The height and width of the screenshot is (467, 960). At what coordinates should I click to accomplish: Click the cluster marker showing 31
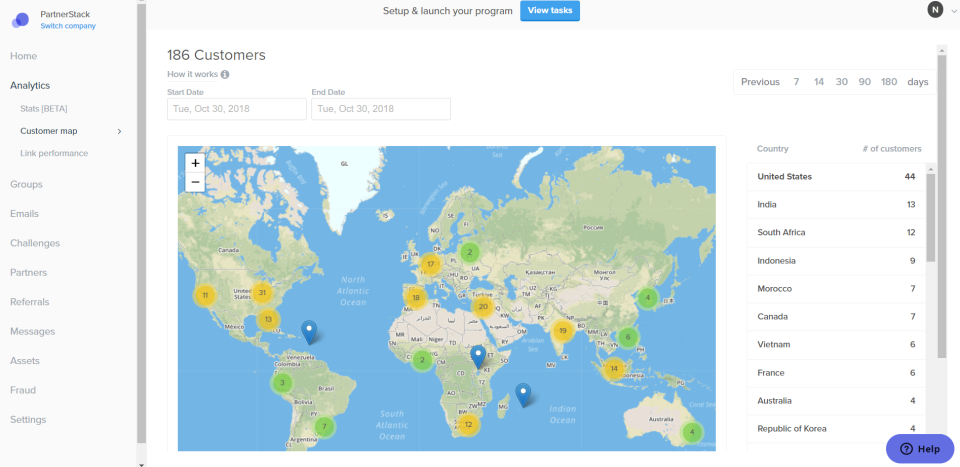pyautogui.click(x=262, y=293)
